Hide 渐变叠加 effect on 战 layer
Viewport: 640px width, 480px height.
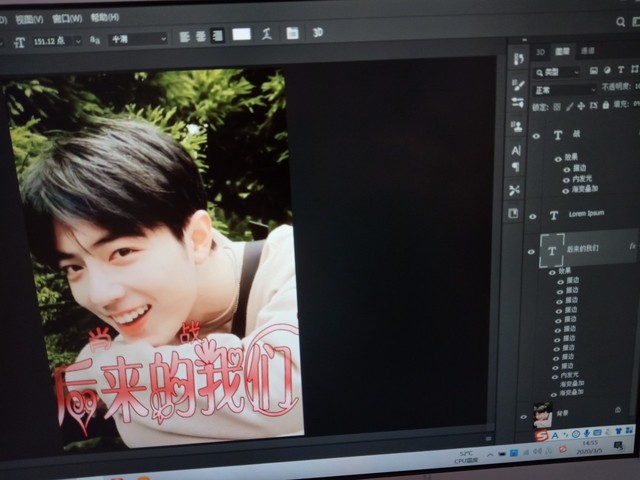[565, 191]
